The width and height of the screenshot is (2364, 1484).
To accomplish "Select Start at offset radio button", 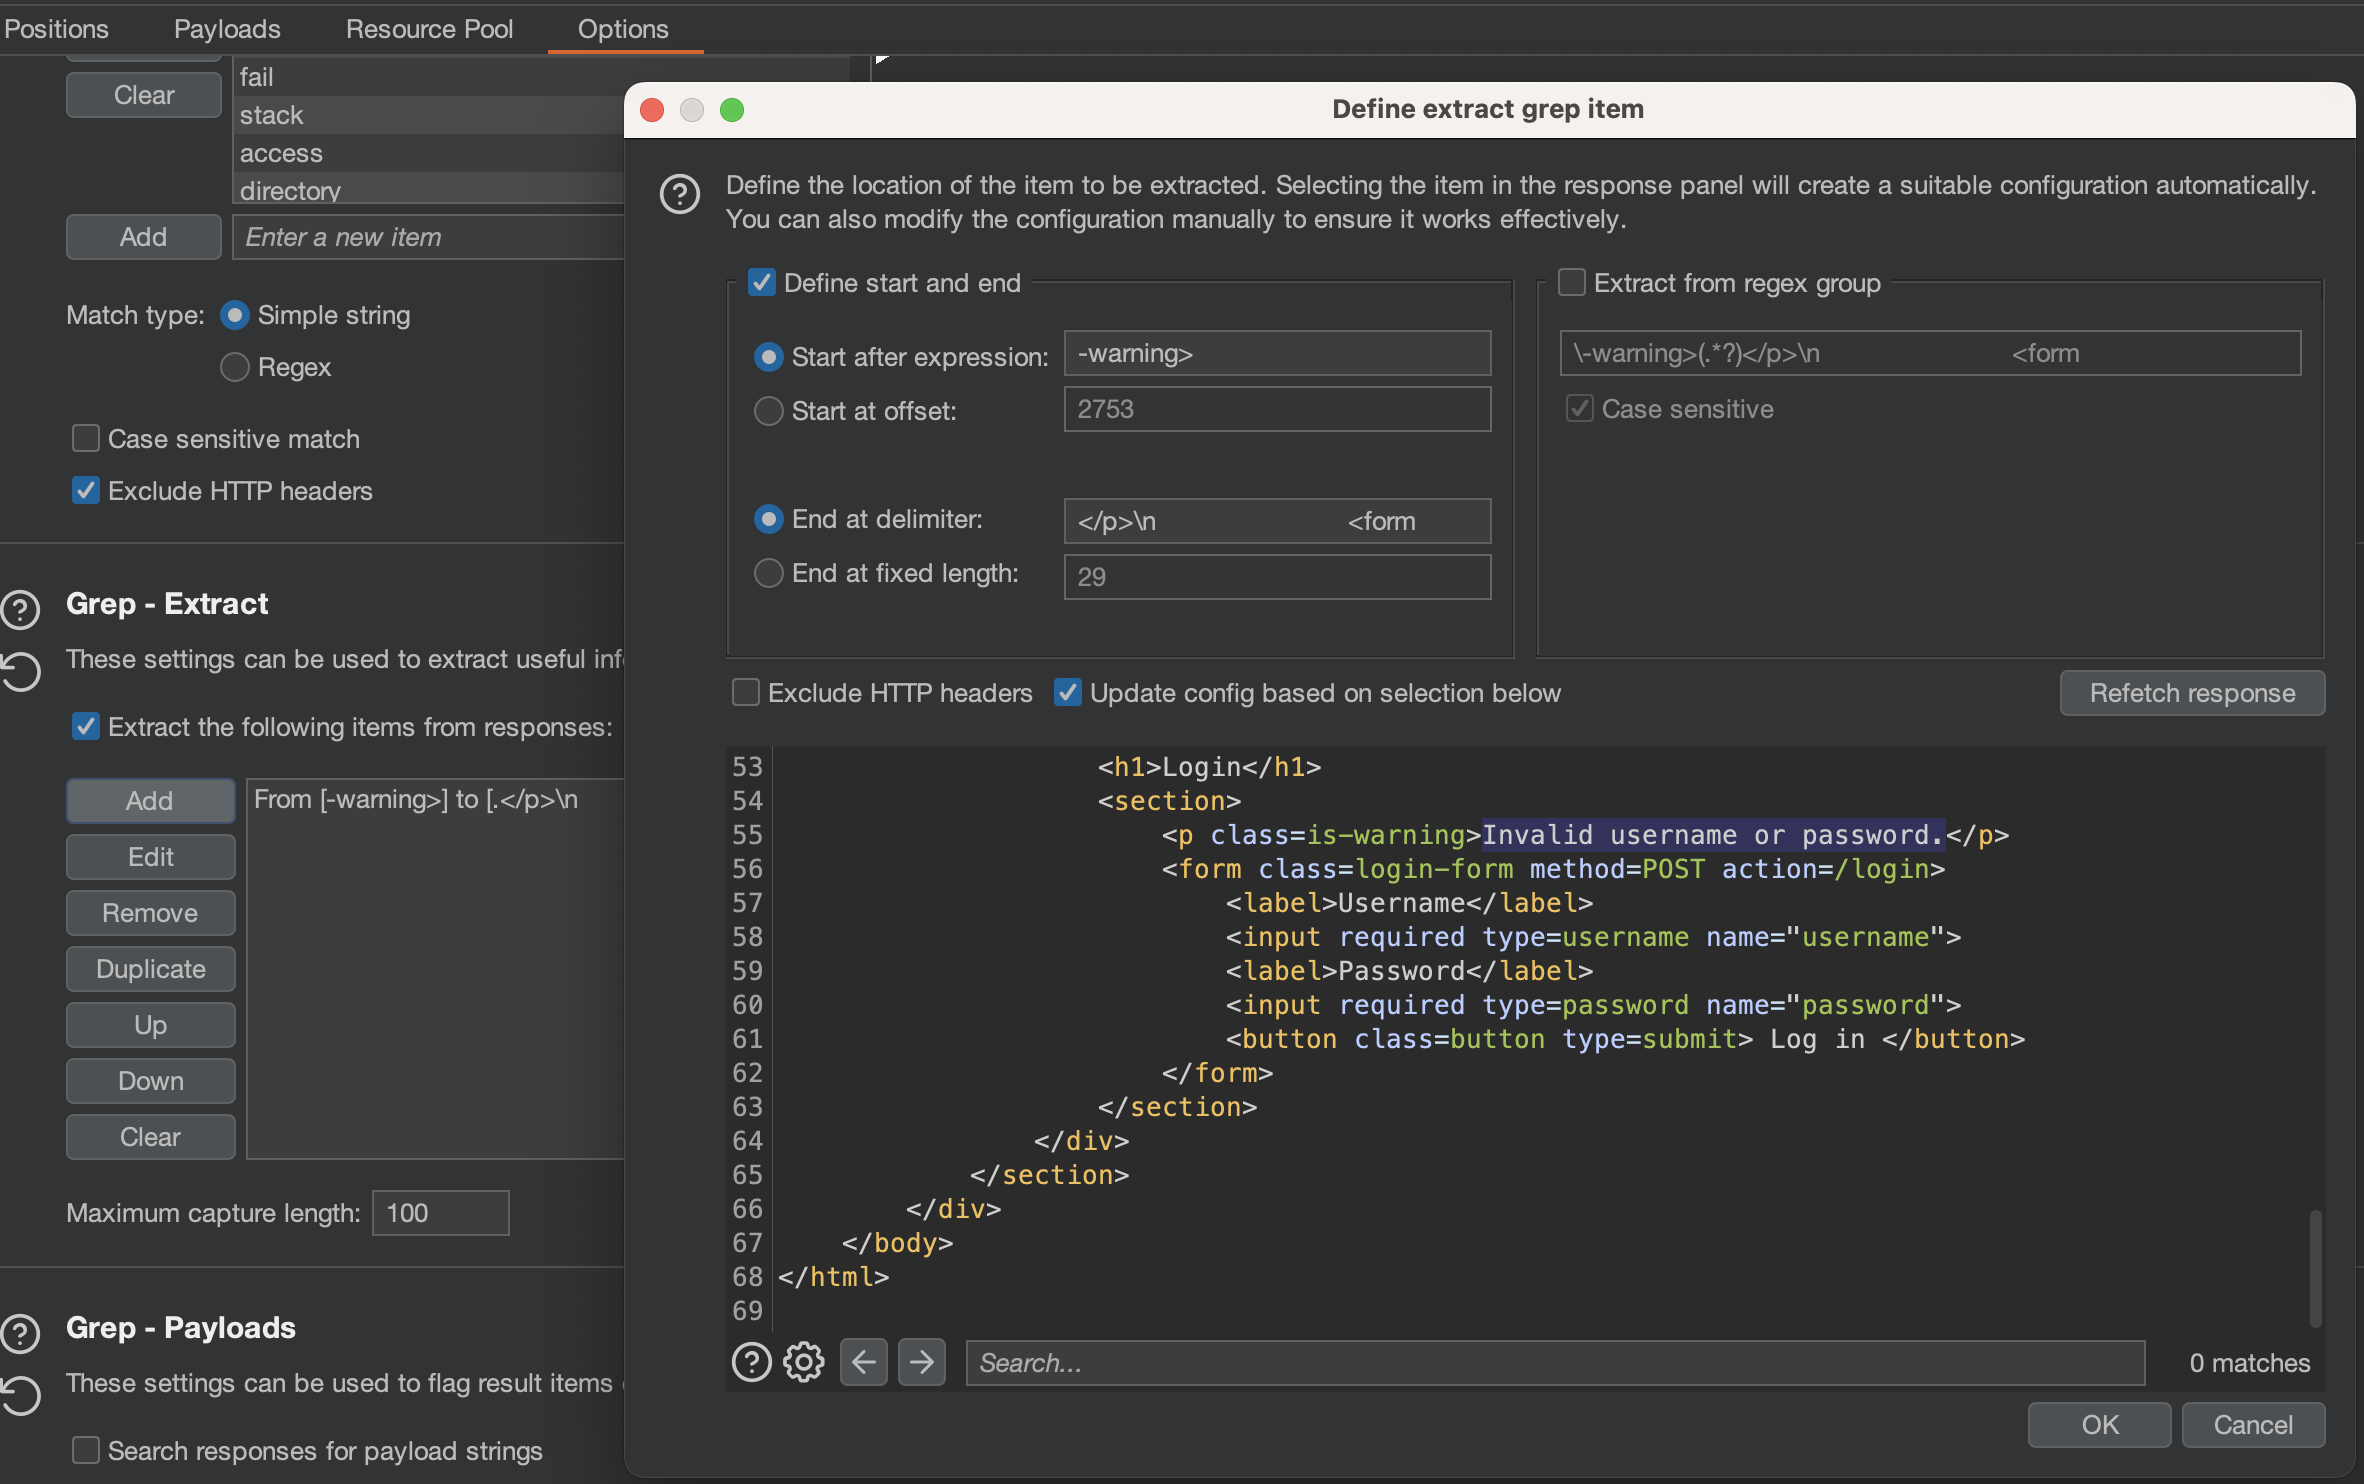I will pyautogui.click(x=768, y=411).
